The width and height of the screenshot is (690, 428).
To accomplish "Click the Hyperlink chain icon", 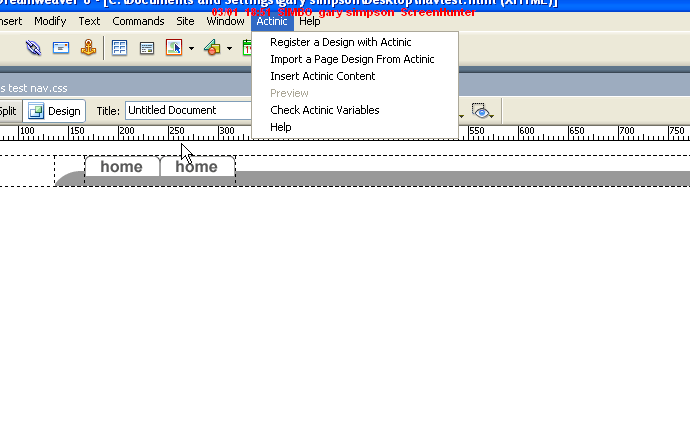I will click(34, 48).
